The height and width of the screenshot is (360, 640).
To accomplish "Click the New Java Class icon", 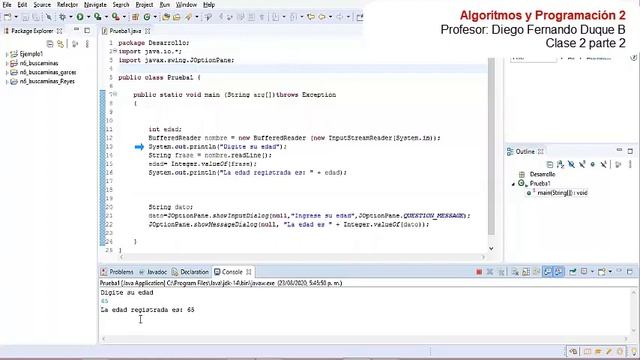I will (x=147, y=17).
